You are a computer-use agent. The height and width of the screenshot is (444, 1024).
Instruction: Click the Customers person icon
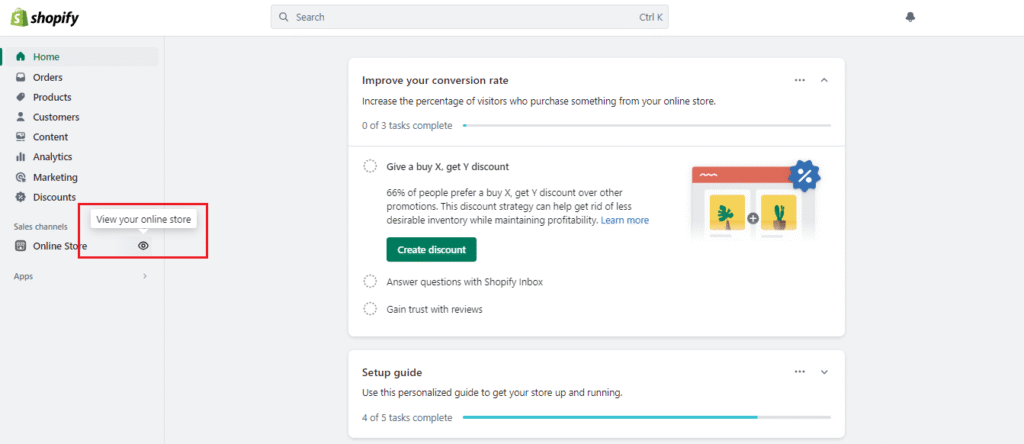click(x=21, y=117)
